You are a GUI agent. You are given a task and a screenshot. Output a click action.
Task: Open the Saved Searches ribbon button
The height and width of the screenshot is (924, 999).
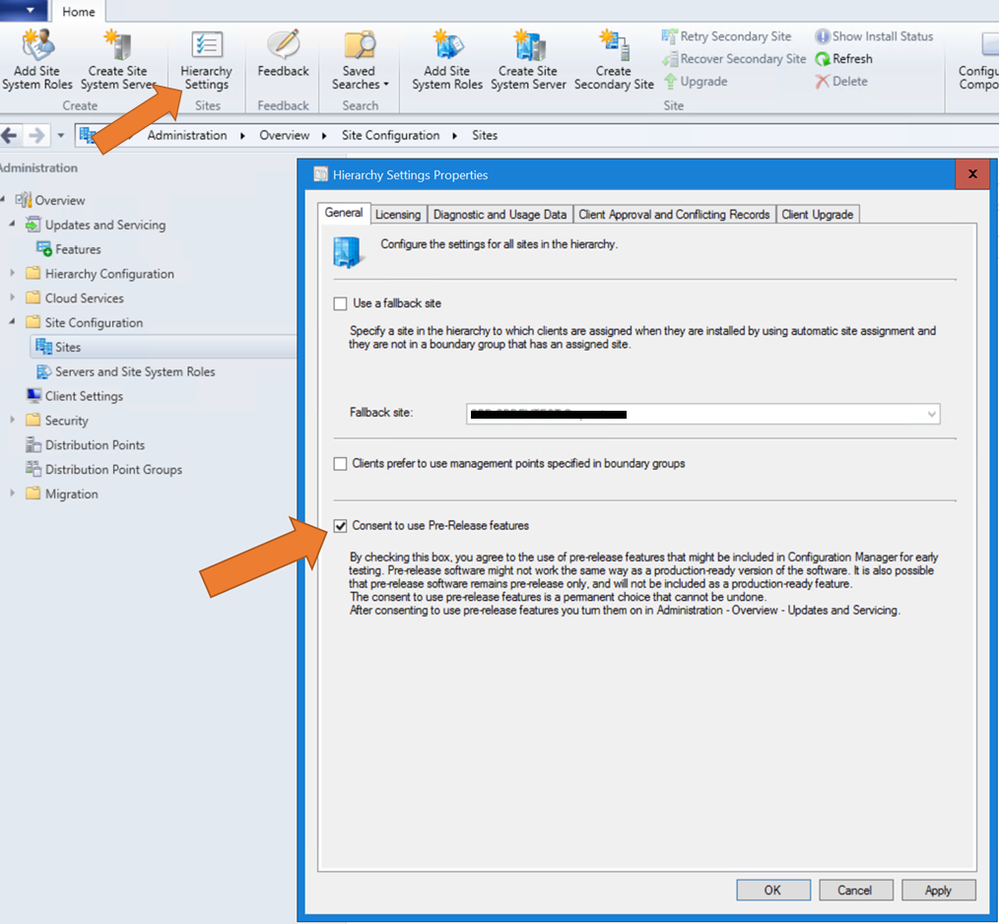[x=359, y=61]
